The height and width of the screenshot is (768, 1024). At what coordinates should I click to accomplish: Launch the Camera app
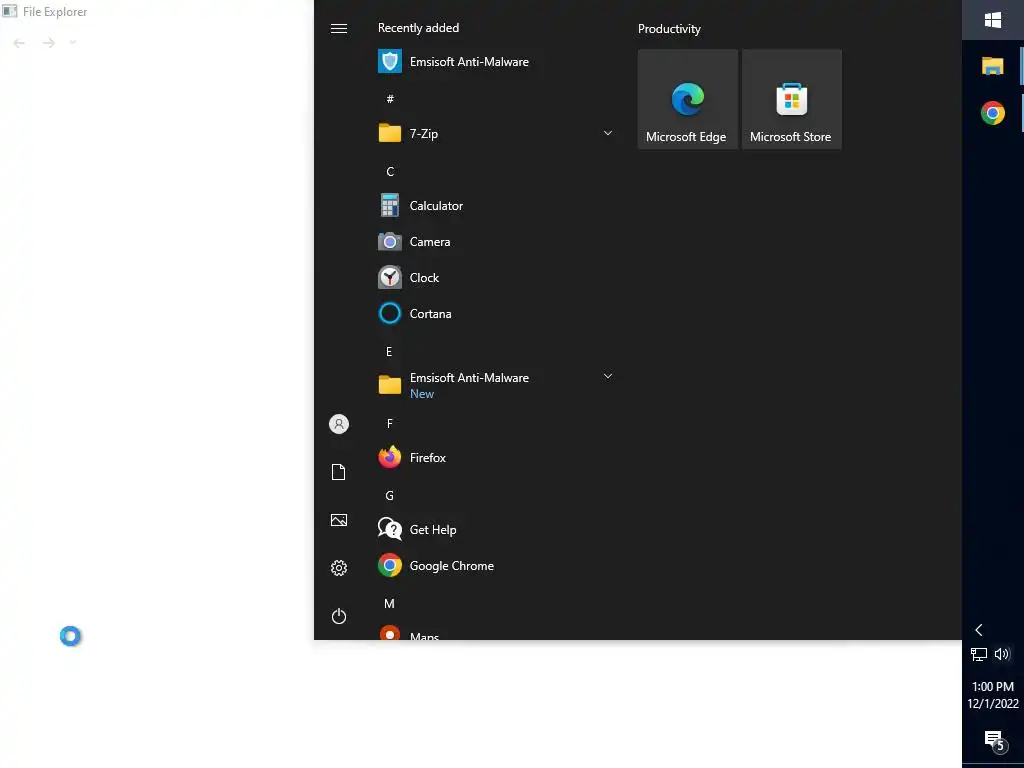click(x=497, y=242)
